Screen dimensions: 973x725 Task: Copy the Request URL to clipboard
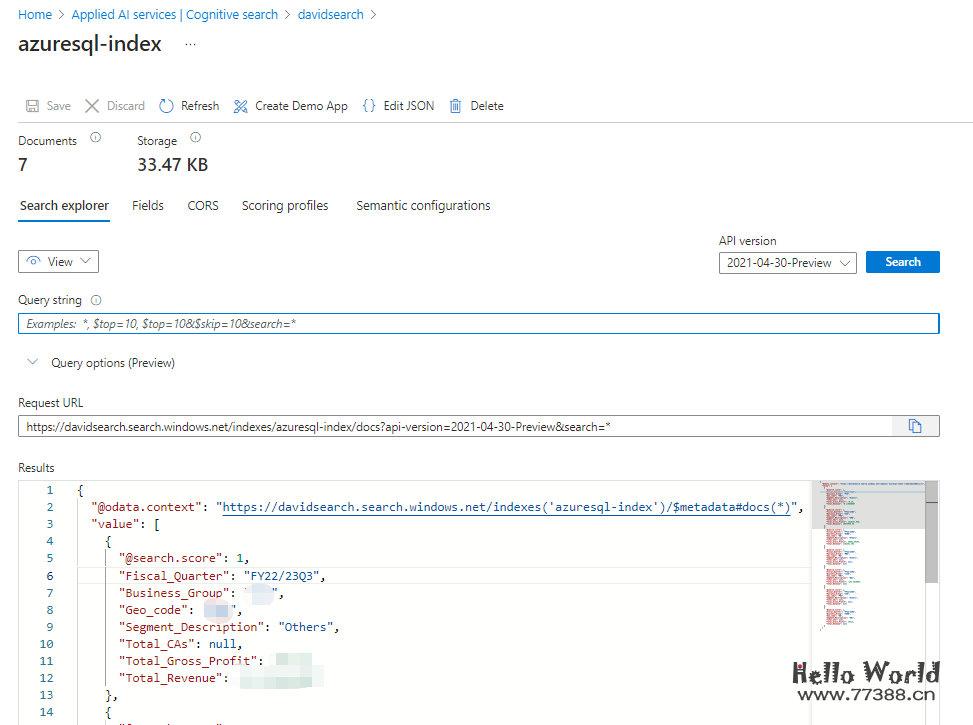pyautogui.click(x=914, y=426)
